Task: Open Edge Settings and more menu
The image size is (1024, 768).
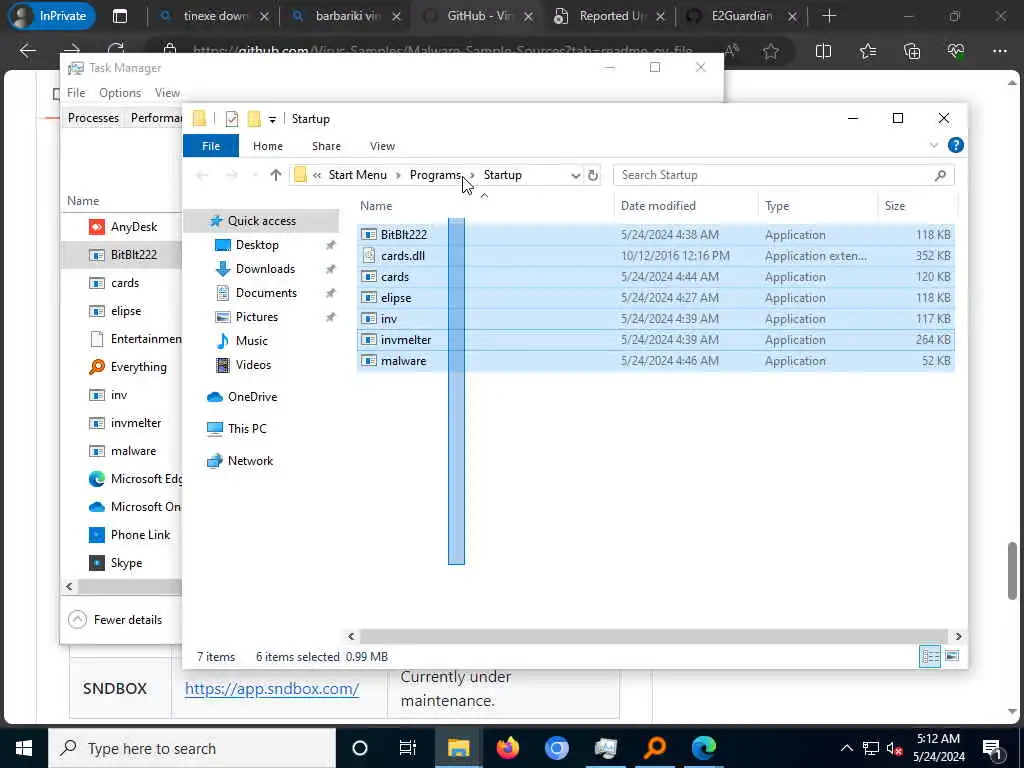Action: [x=999, y=51]
